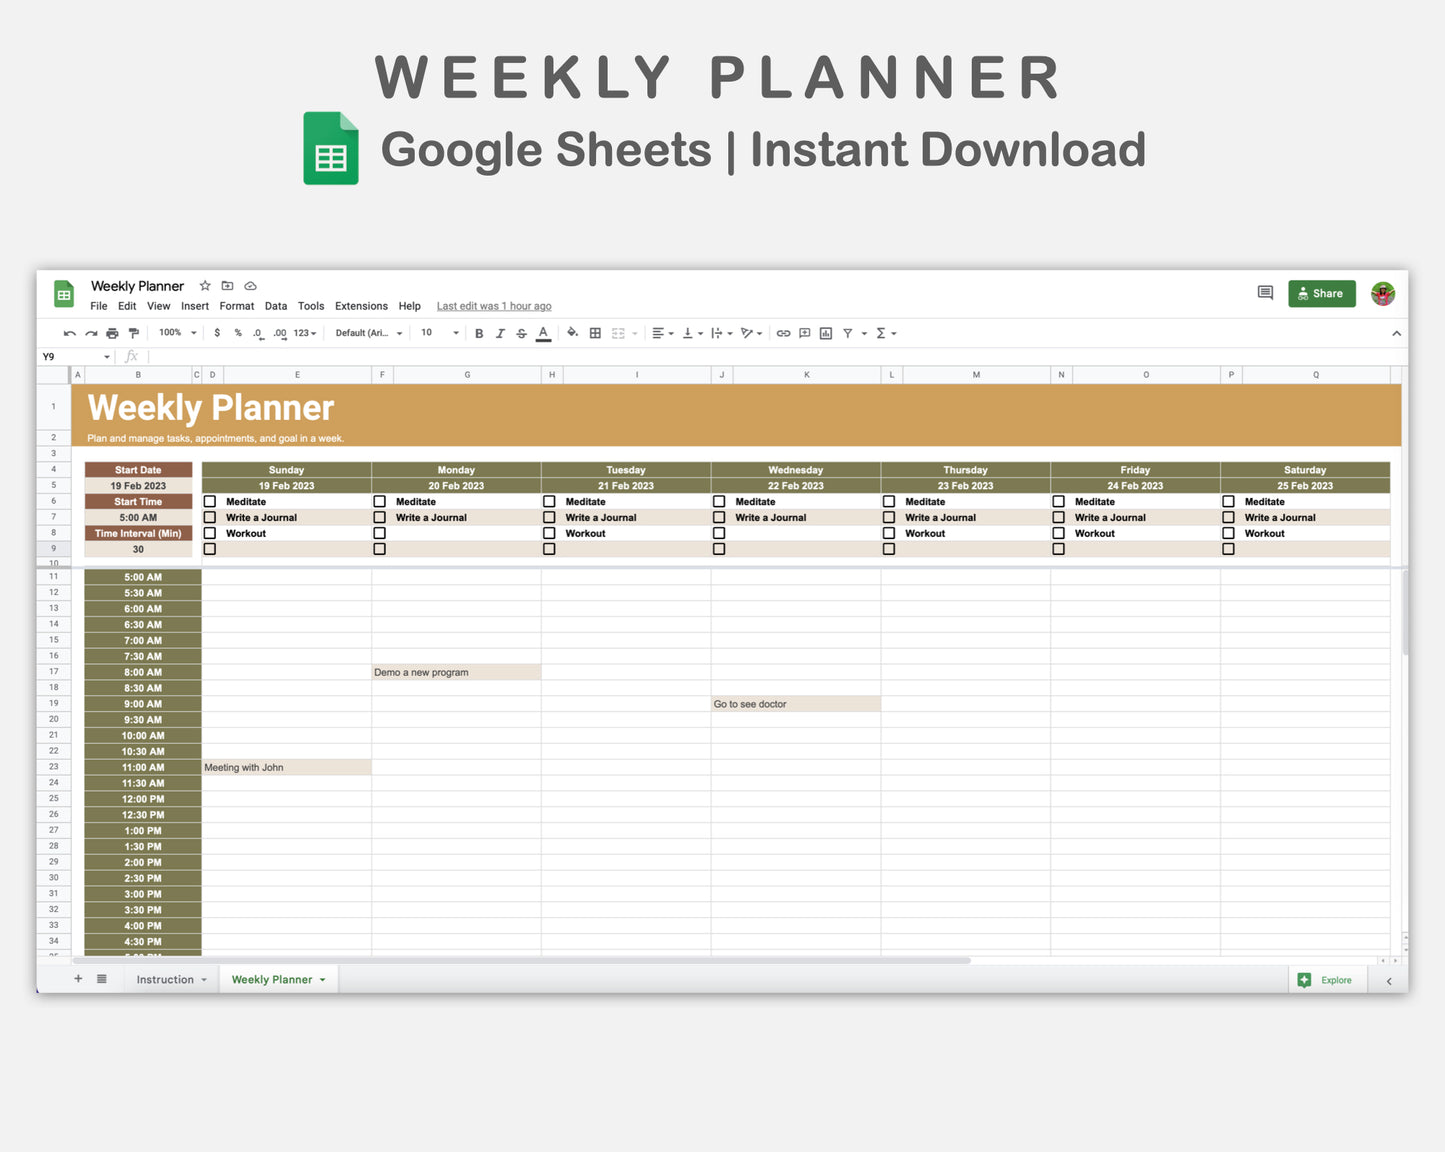Screen dimensions: 1445x1152
Task: Check Meditate checkbox under Sunday
Action: coord(209,501)
